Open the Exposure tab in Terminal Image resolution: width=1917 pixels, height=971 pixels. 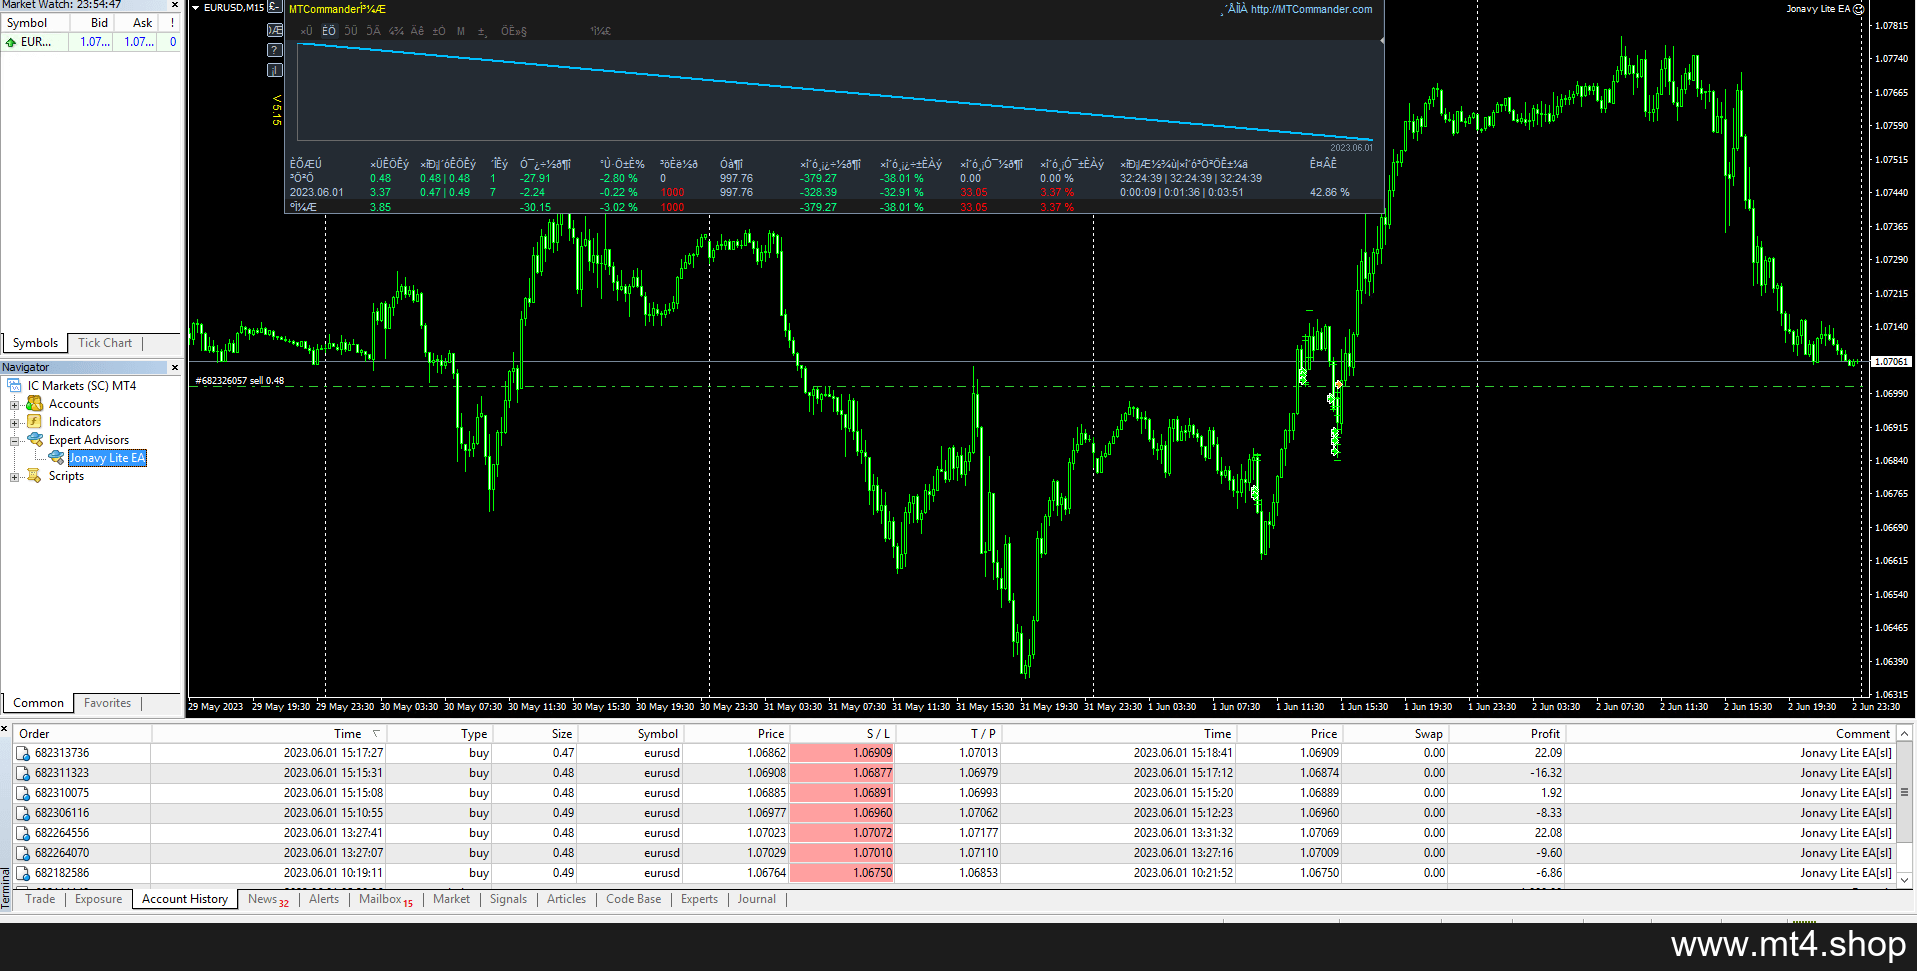(x=98, y=899)
